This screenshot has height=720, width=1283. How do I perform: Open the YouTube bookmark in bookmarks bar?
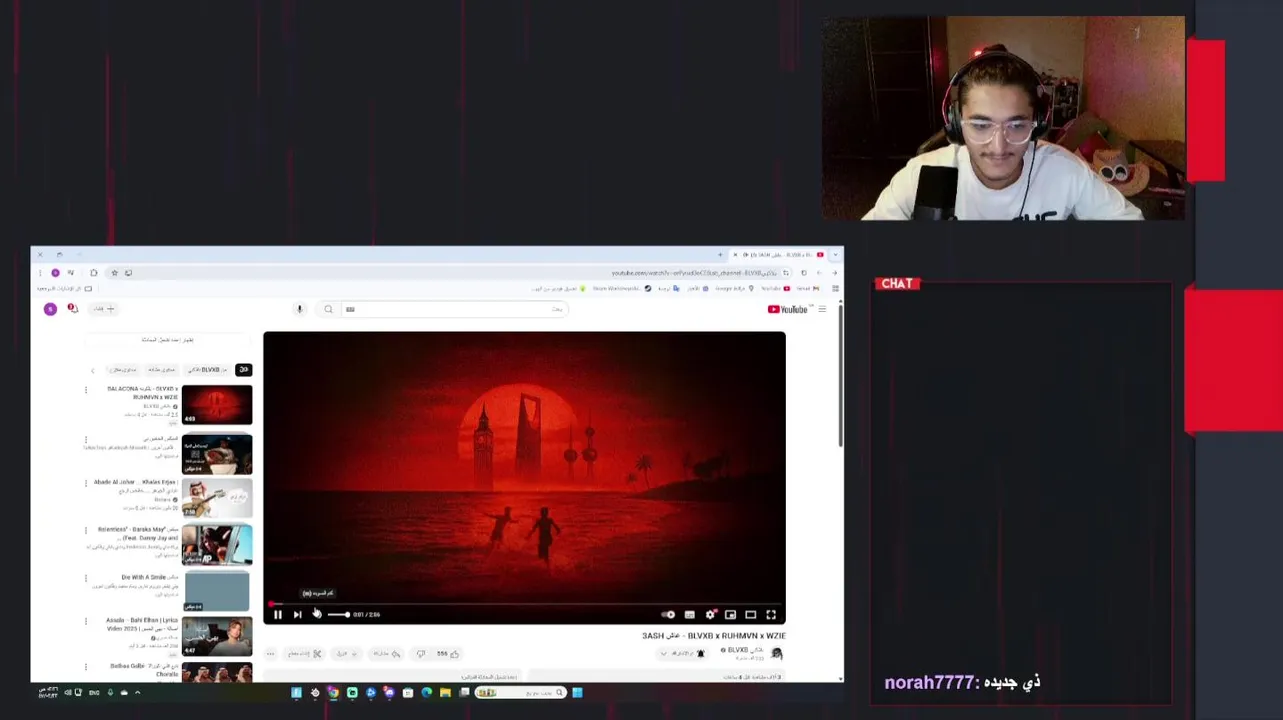[x=774, y=289]
